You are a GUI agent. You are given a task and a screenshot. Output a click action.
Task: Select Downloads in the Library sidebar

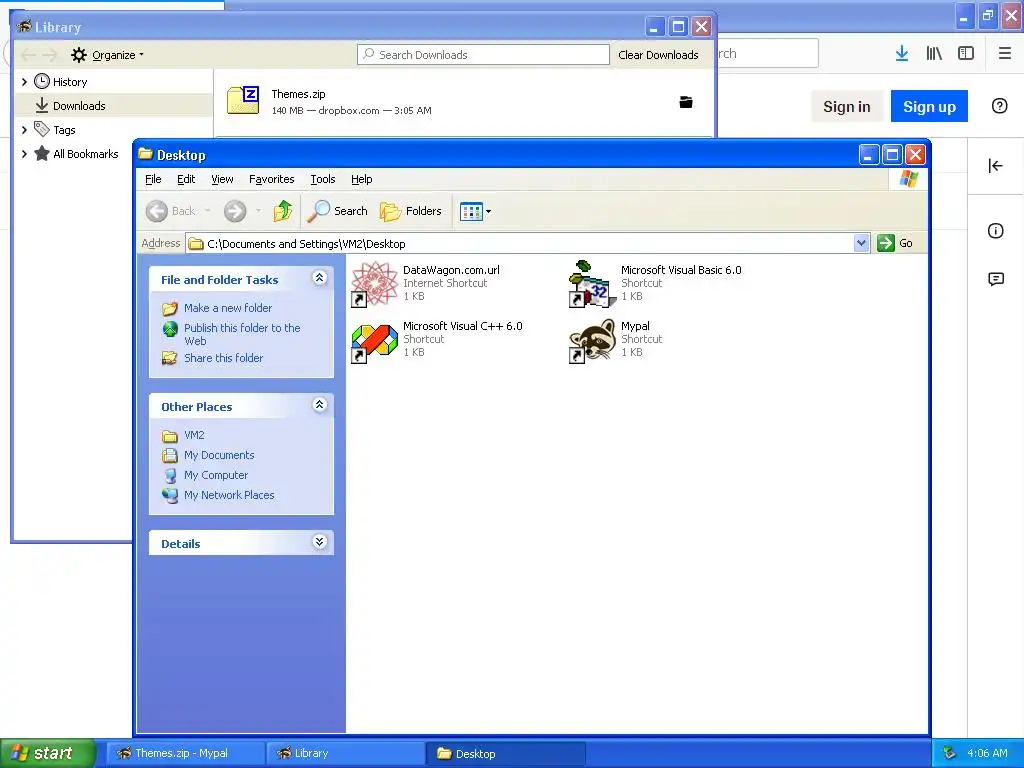[x=114, y=106]
